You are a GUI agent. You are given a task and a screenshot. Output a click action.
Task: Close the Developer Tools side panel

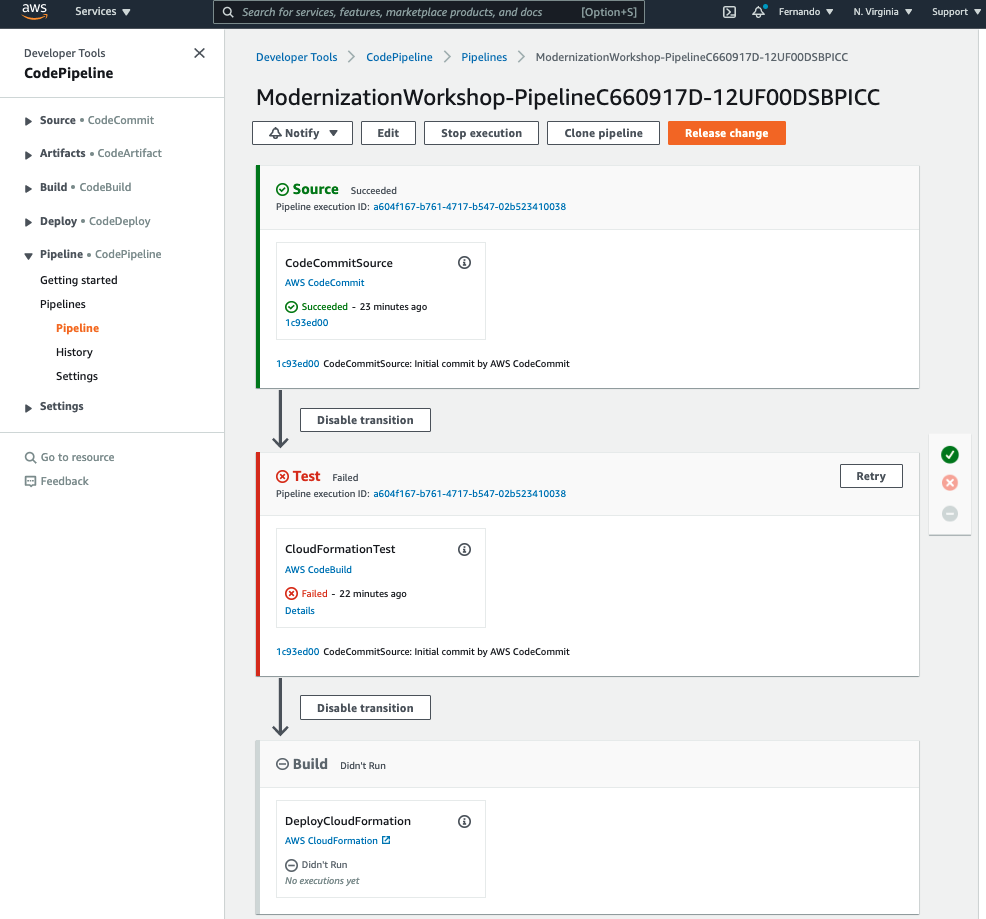point(199,53)
